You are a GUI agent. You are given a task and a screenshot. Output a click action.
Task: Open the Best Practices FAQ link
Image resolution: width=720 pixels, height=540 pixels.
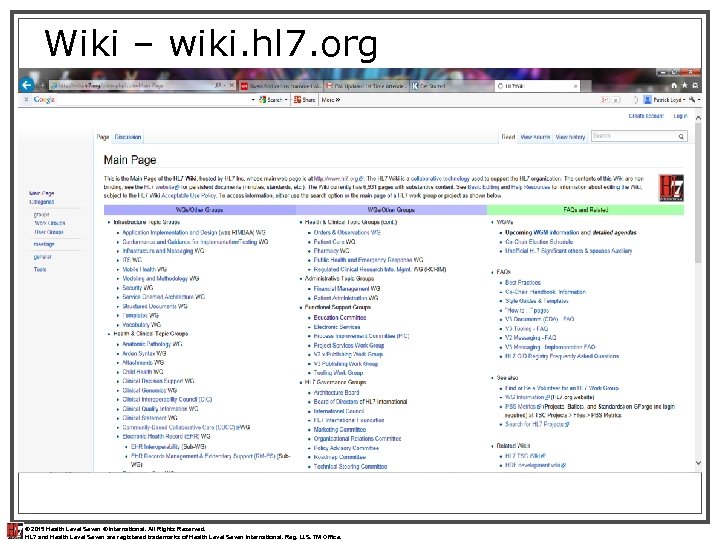[523, 282]
